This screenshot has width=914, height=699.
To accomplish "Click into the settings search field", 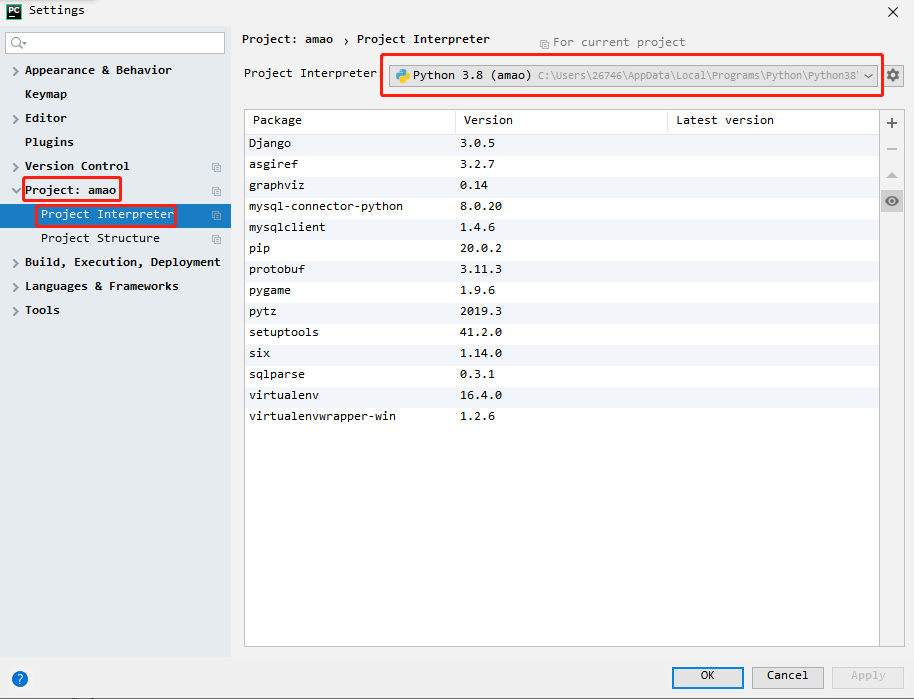I will [115, 43].
